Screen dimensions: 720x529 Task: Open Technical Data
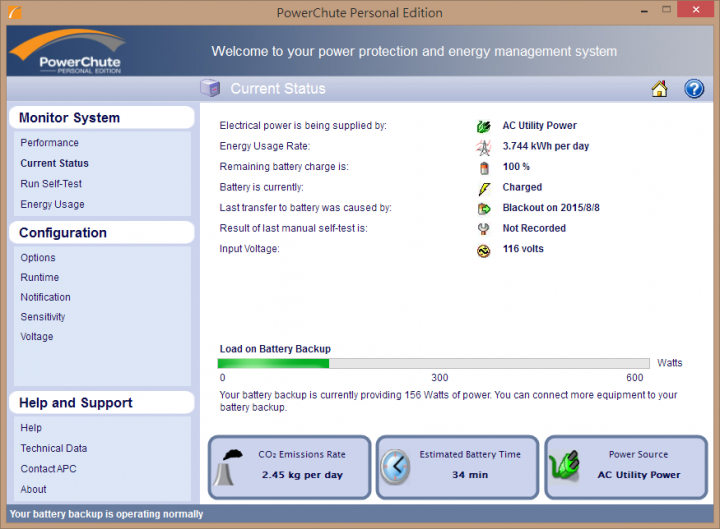coord(54,448)
